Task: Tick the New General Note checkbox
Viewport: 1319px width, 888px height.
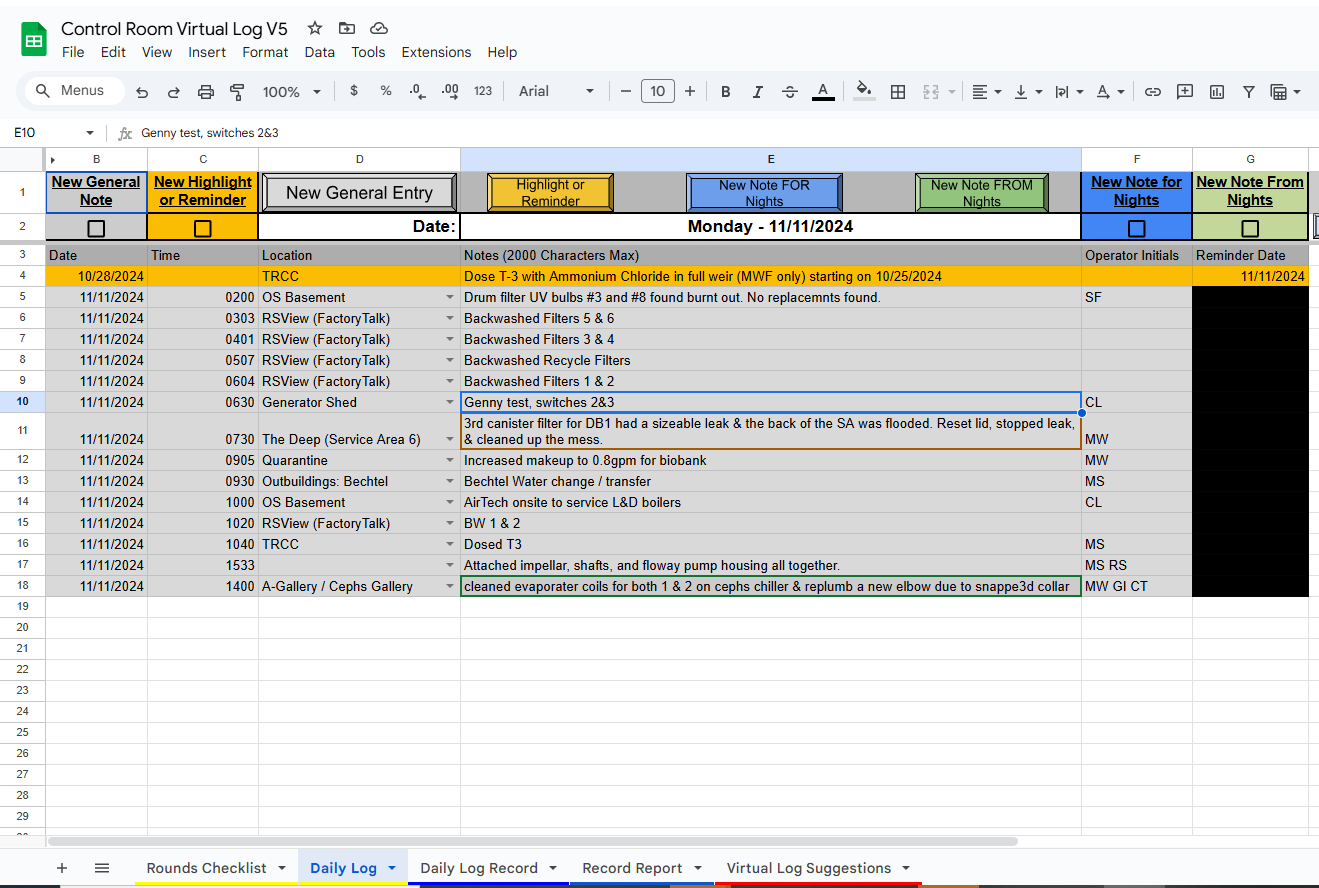Action: tap(96, 228)
